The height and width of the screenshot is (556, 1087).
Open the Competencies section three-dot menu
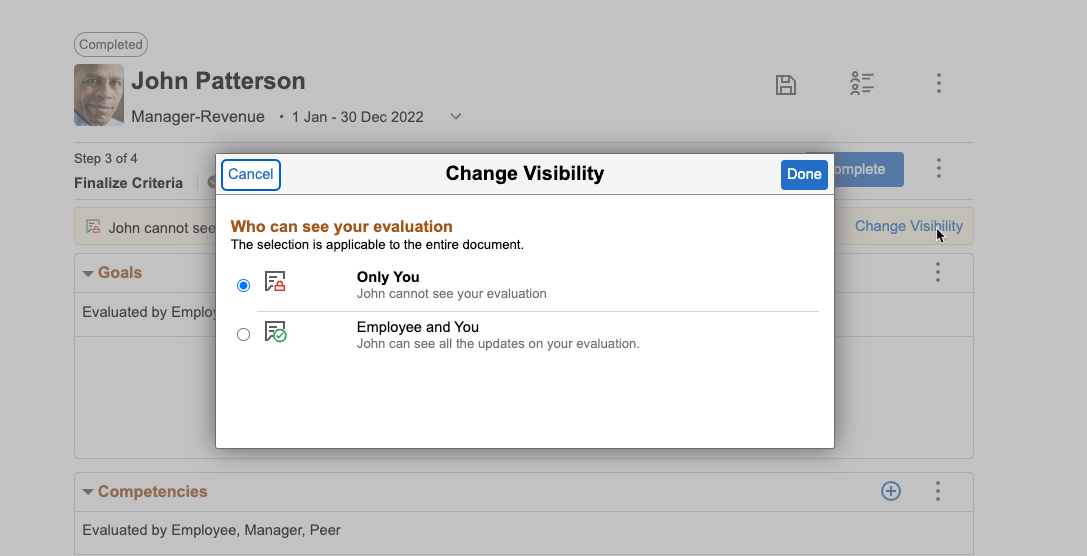(938, 491)
